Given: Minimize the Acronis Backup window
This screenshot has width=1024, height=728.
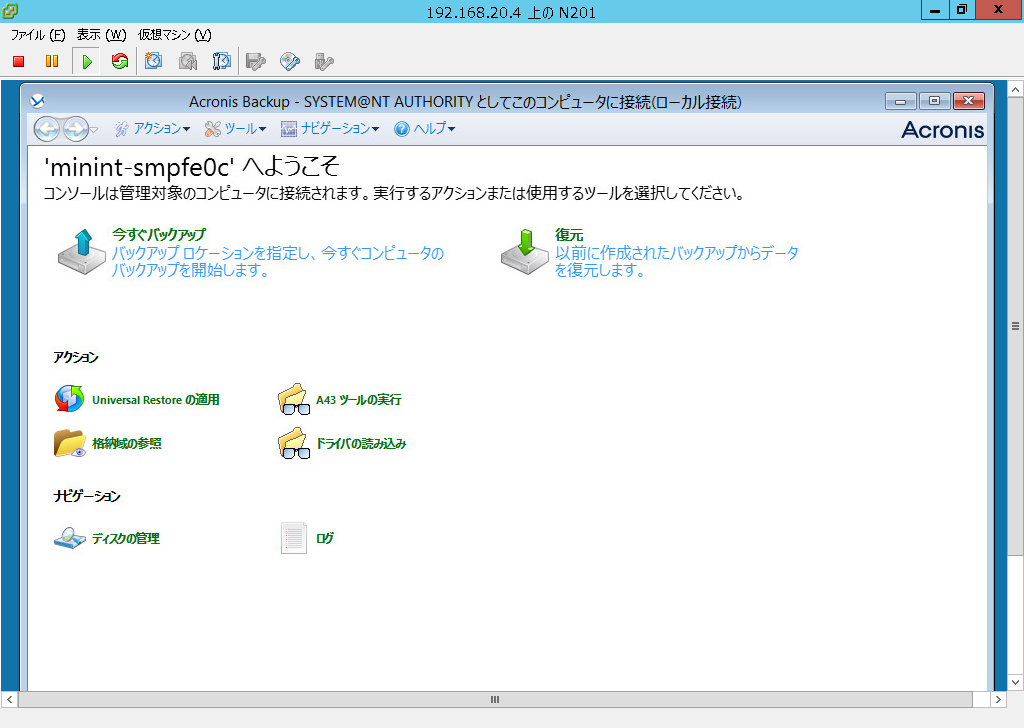Looking at the screenshot, I should point(901,101).
